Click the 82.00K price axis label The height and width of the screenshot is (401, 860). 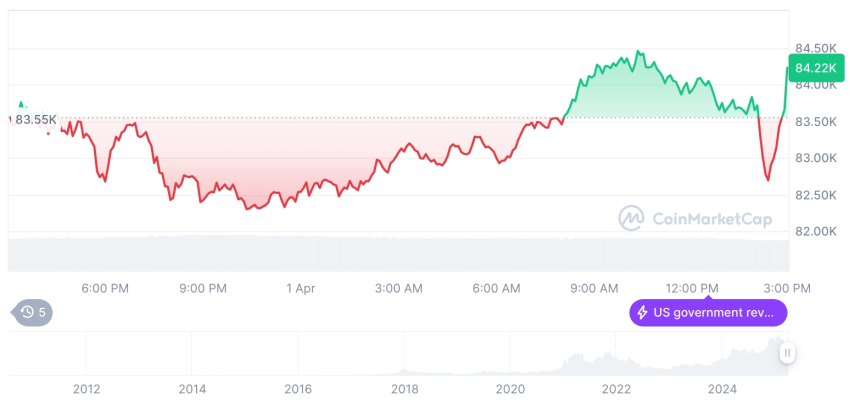pyautogui.click(x=816, y=231)
